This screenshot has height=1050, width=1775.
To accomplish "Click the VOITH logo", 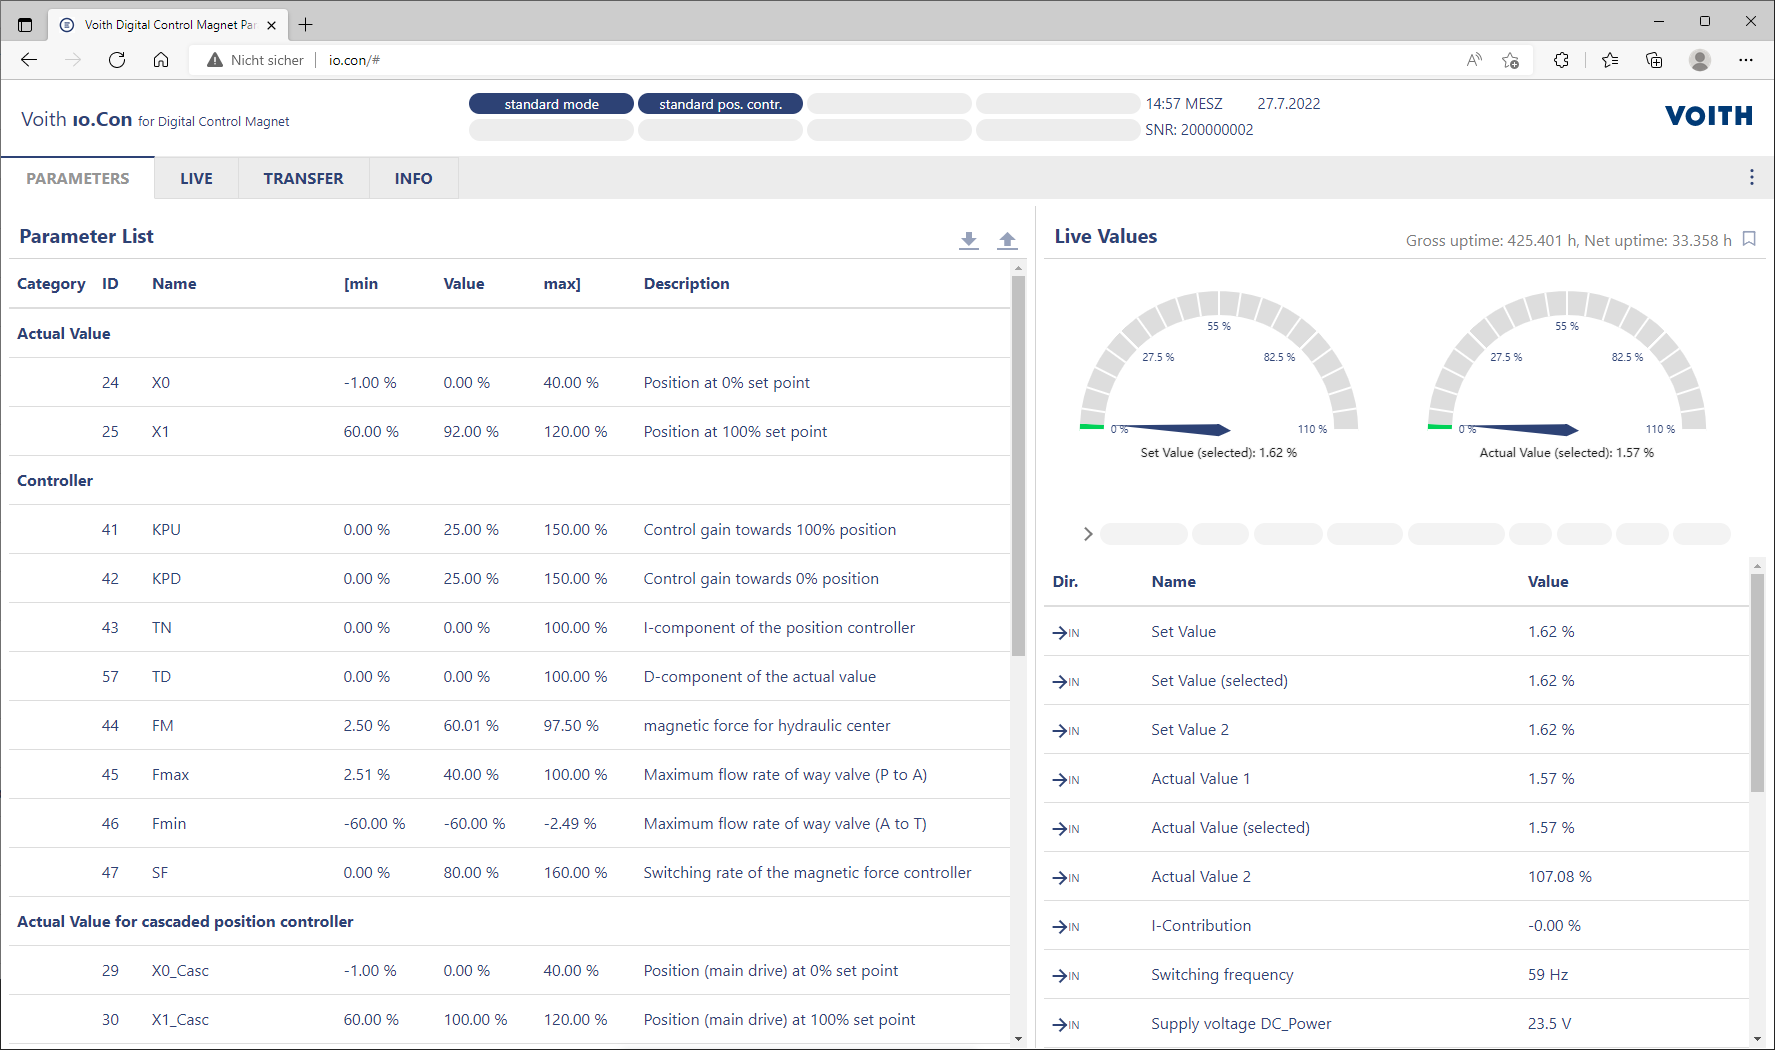I will 1709,116.
